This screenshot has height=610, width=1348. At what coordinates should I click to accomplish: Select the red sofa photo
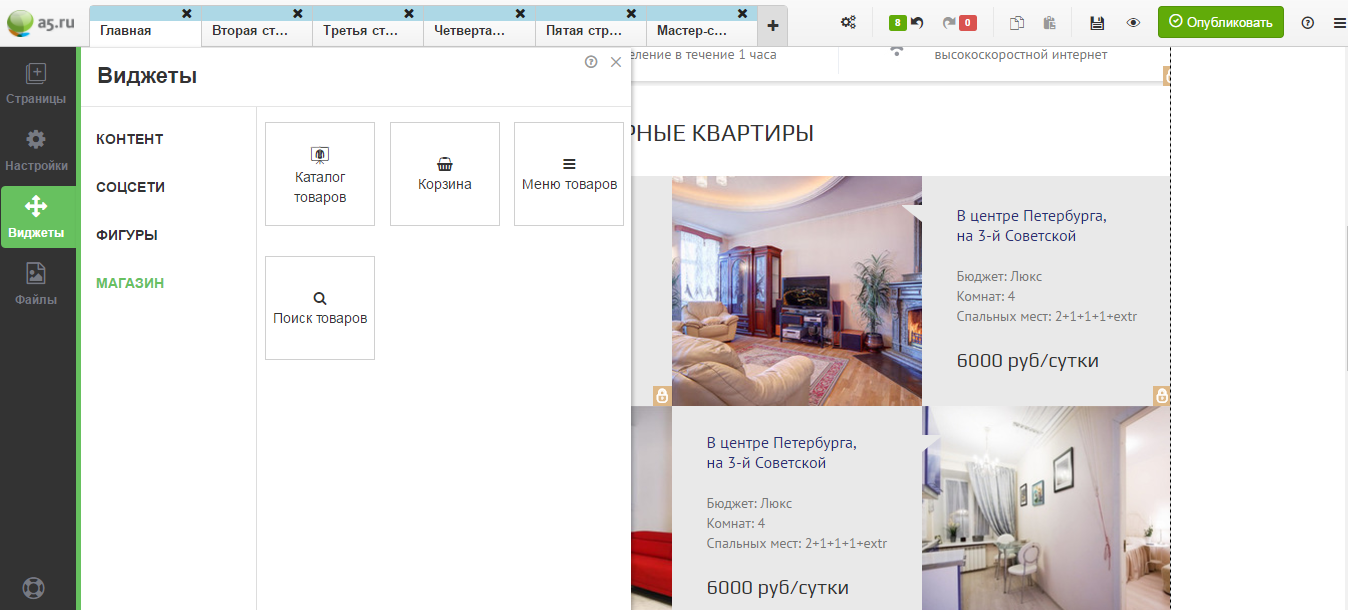(x=651, y=508)
